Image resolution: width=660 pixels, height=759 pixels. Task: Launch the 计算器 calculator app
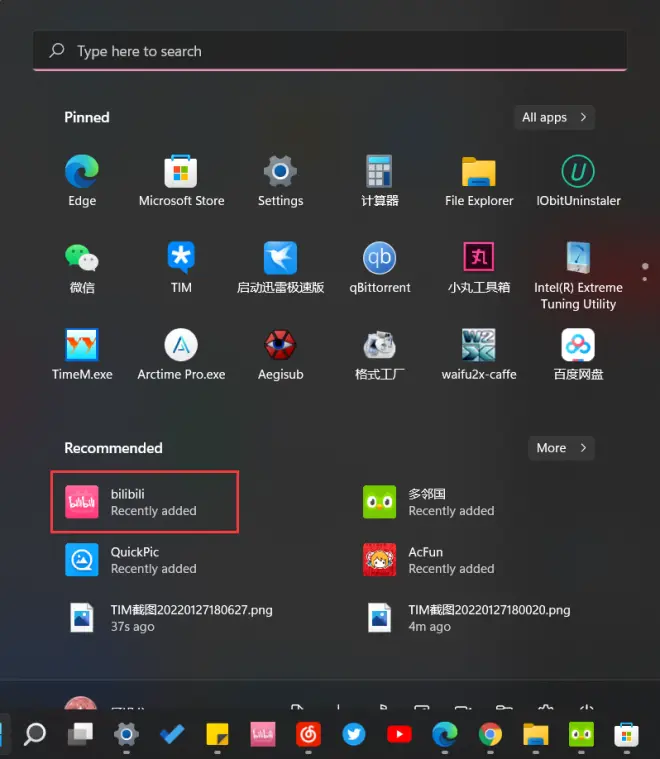point(380,181)
